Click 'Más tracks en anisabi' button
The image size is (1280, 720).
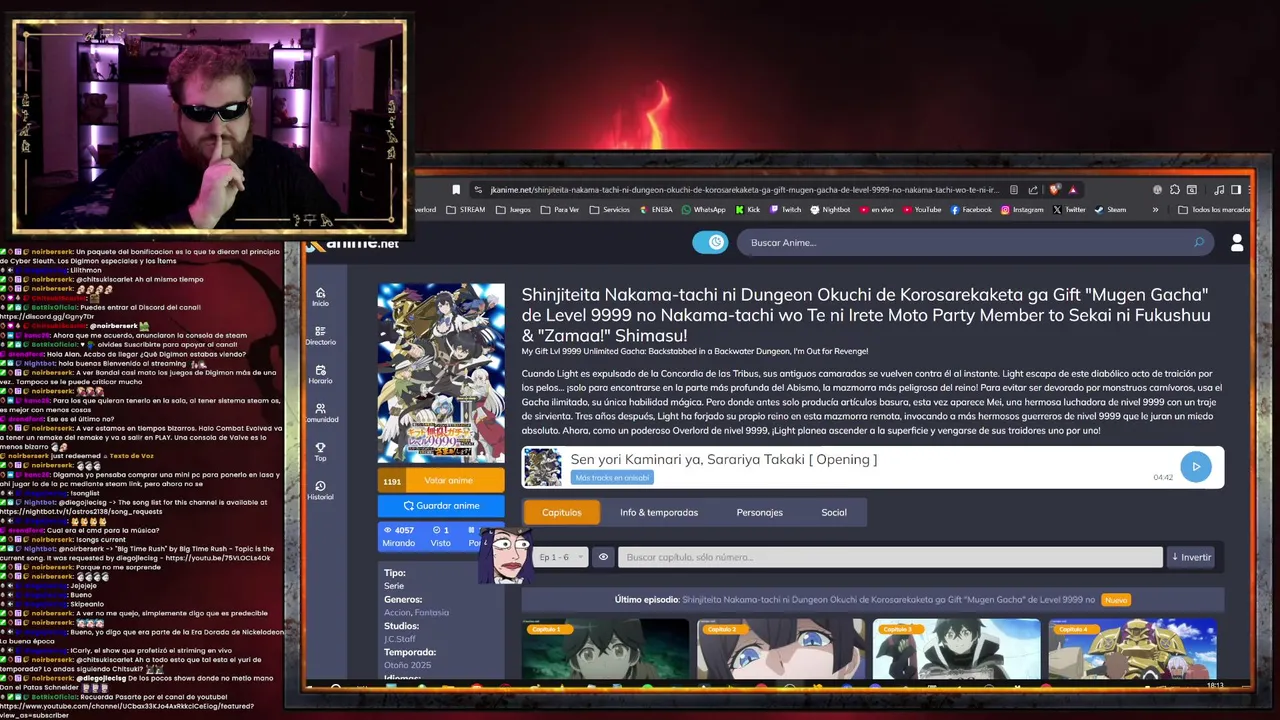[612, 478]
